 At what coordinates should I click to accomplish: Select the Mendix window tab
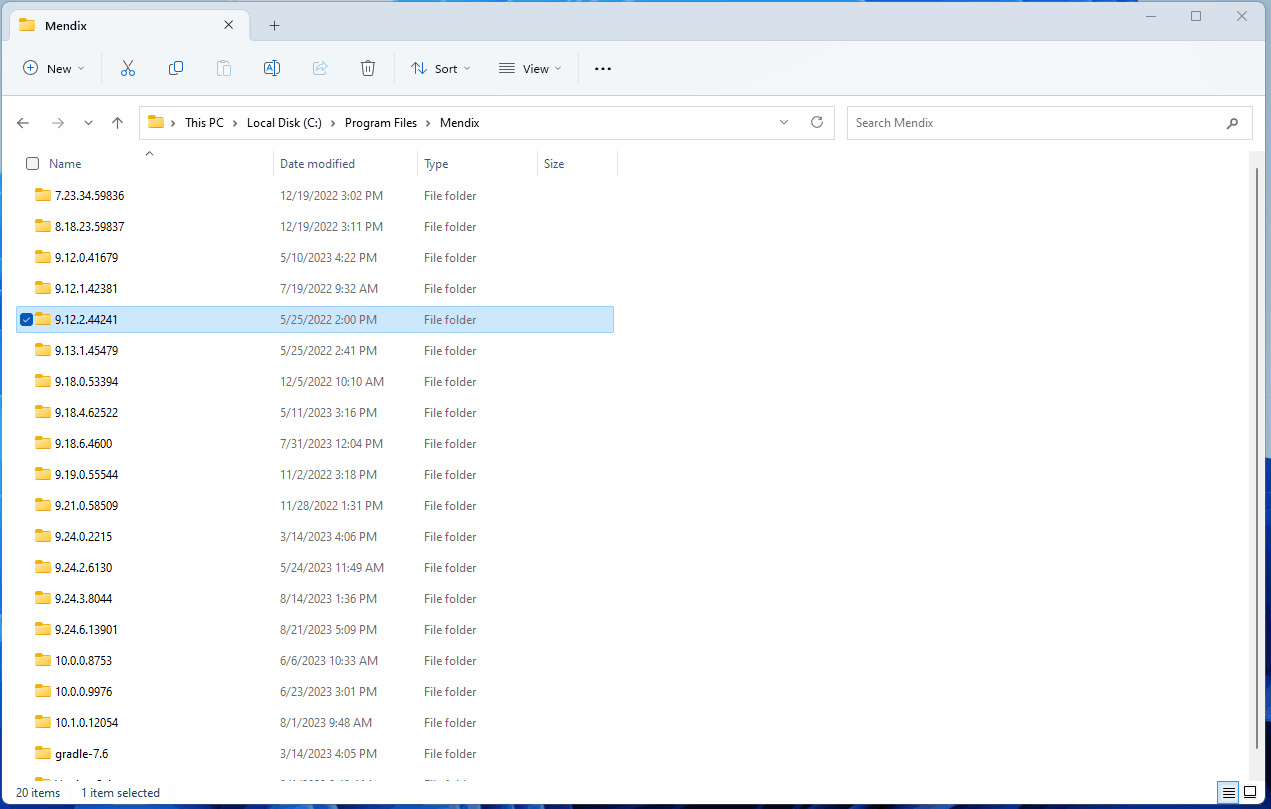[130, 25]
